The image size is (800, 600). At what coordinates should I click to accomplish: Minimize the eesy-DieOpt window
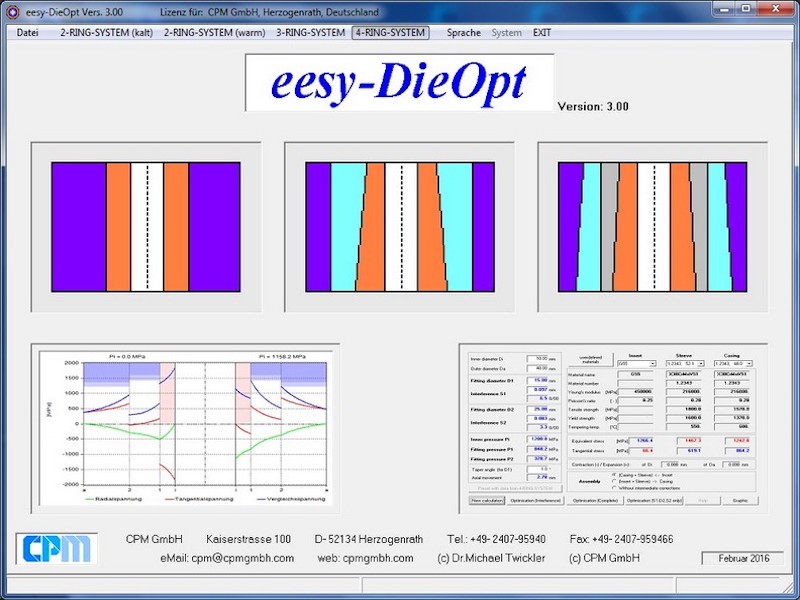[723, 9]
